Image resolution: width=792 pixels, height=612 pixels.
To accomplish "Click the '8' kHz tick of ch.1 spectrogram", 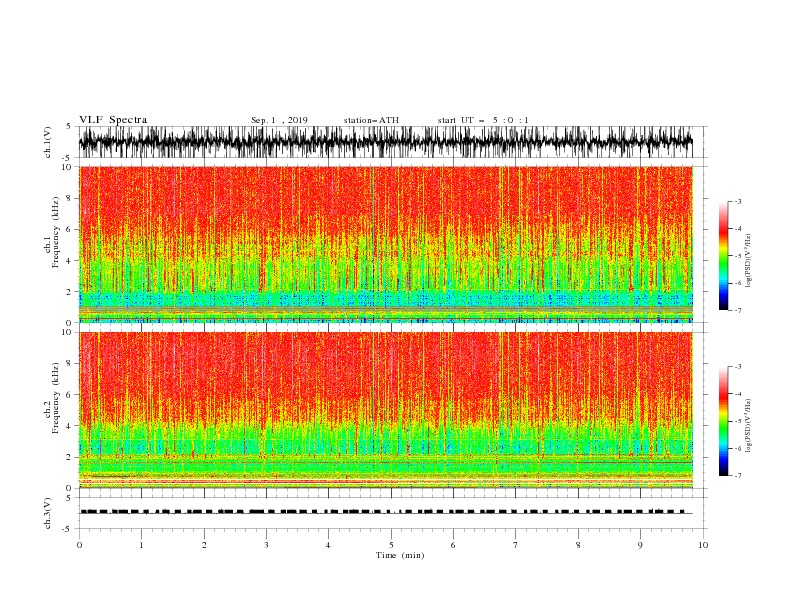I will click(x=69, y=198).
